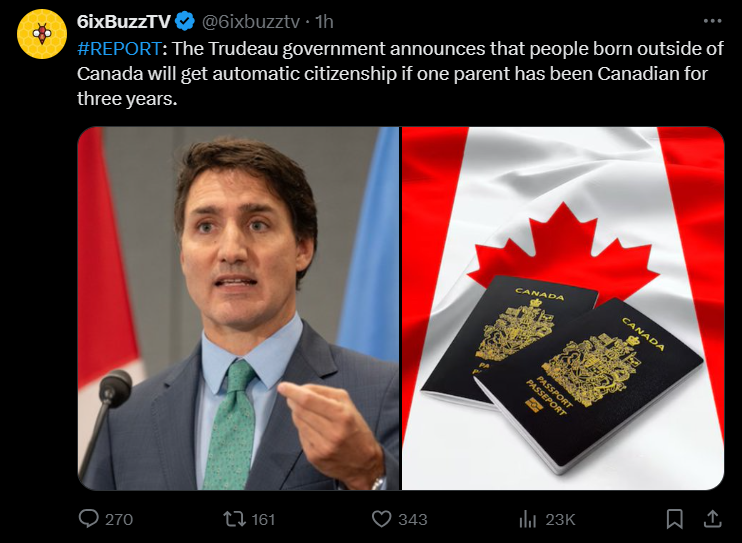742x543 pixels.
Task: Open the photo of the man speaking
Action: tap(238, 308)
